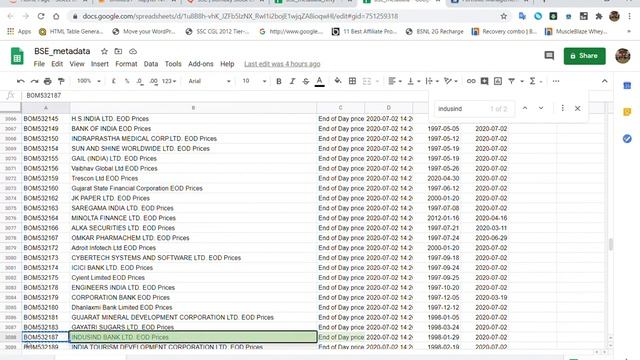Select cell ICICI BANK LTD. EOD Prices
This screenshot has height=360, width=640.
click(193, 268)
